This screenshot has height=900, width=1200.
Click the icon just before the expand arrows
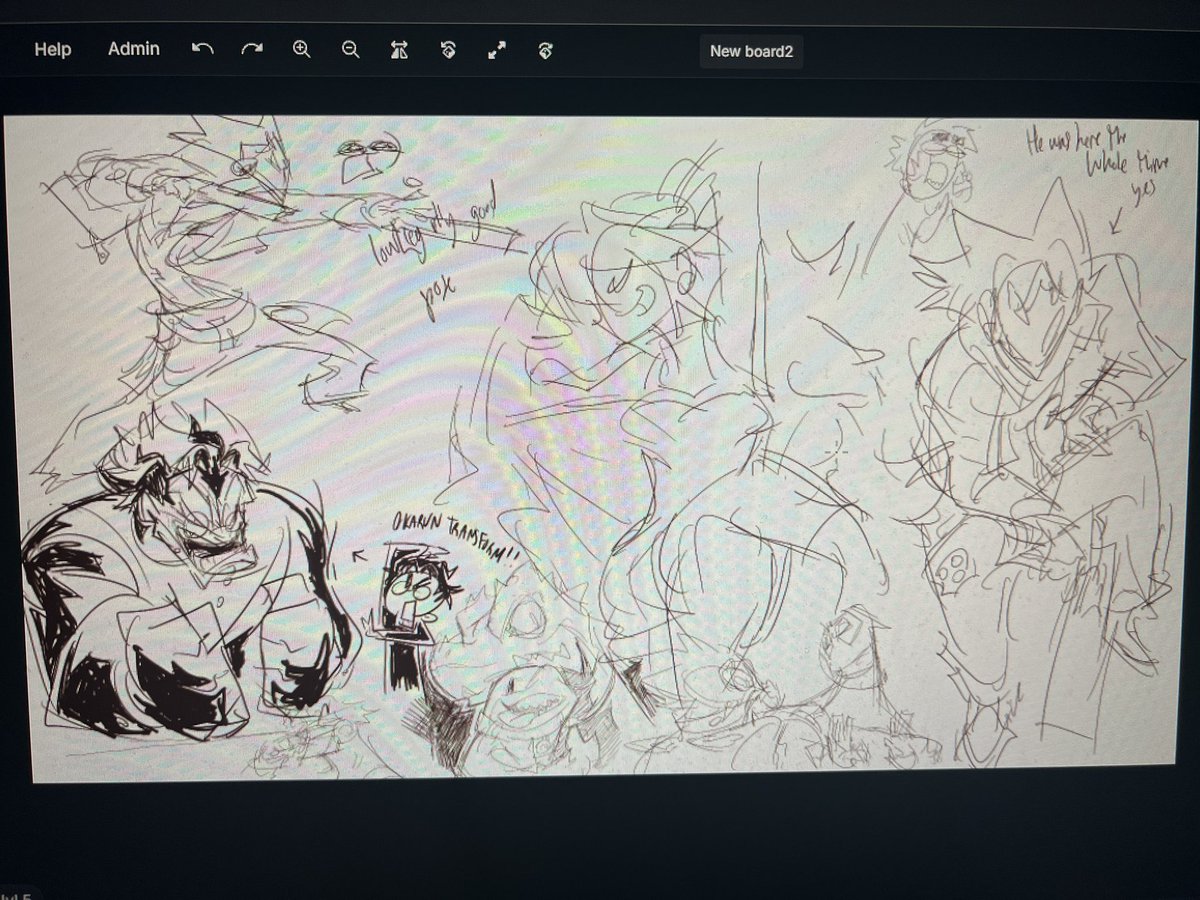tap(448, 51)
